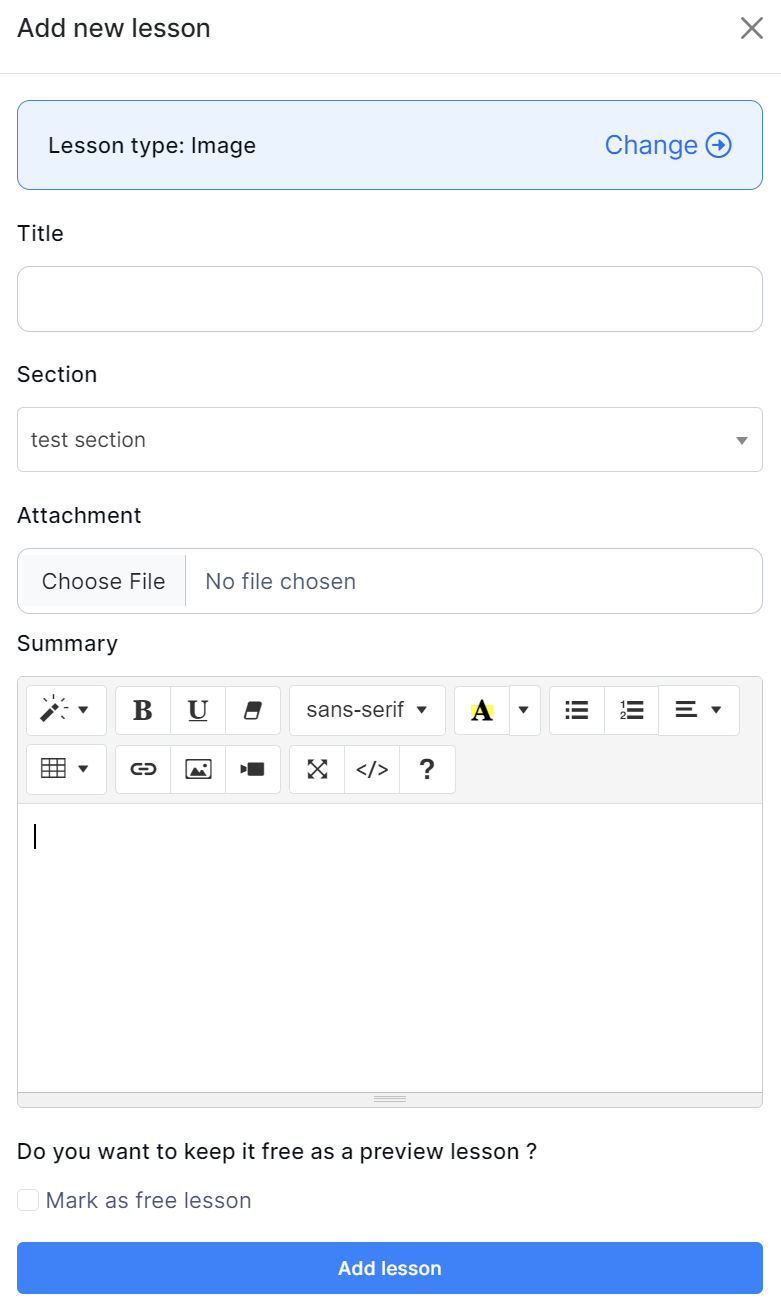
Task: Apply the recent yellow highlight color
Action: (482, 710)
